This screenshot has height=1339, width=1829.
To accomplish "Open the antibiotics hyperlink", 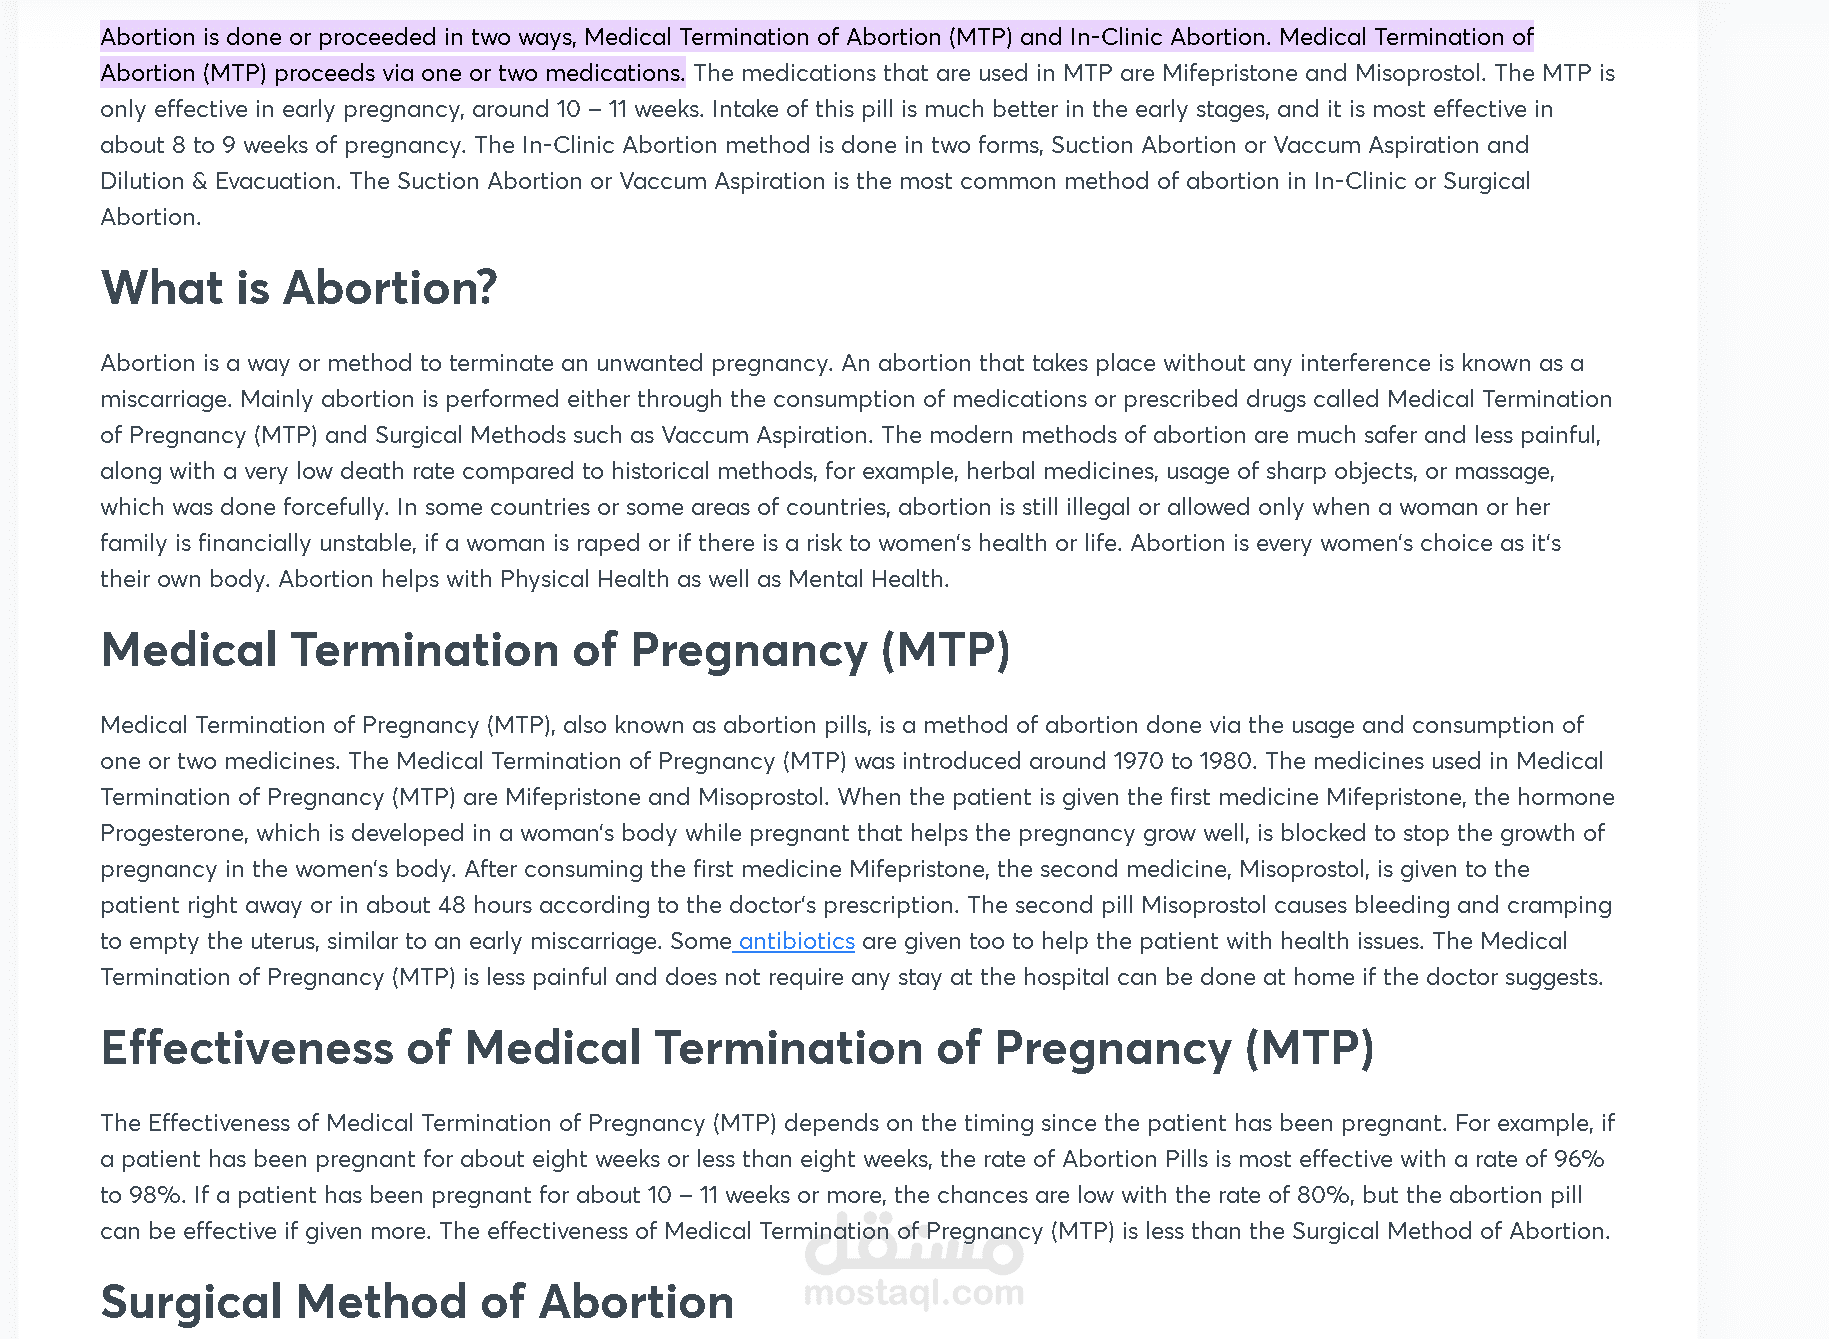I will tap(796, 941).
